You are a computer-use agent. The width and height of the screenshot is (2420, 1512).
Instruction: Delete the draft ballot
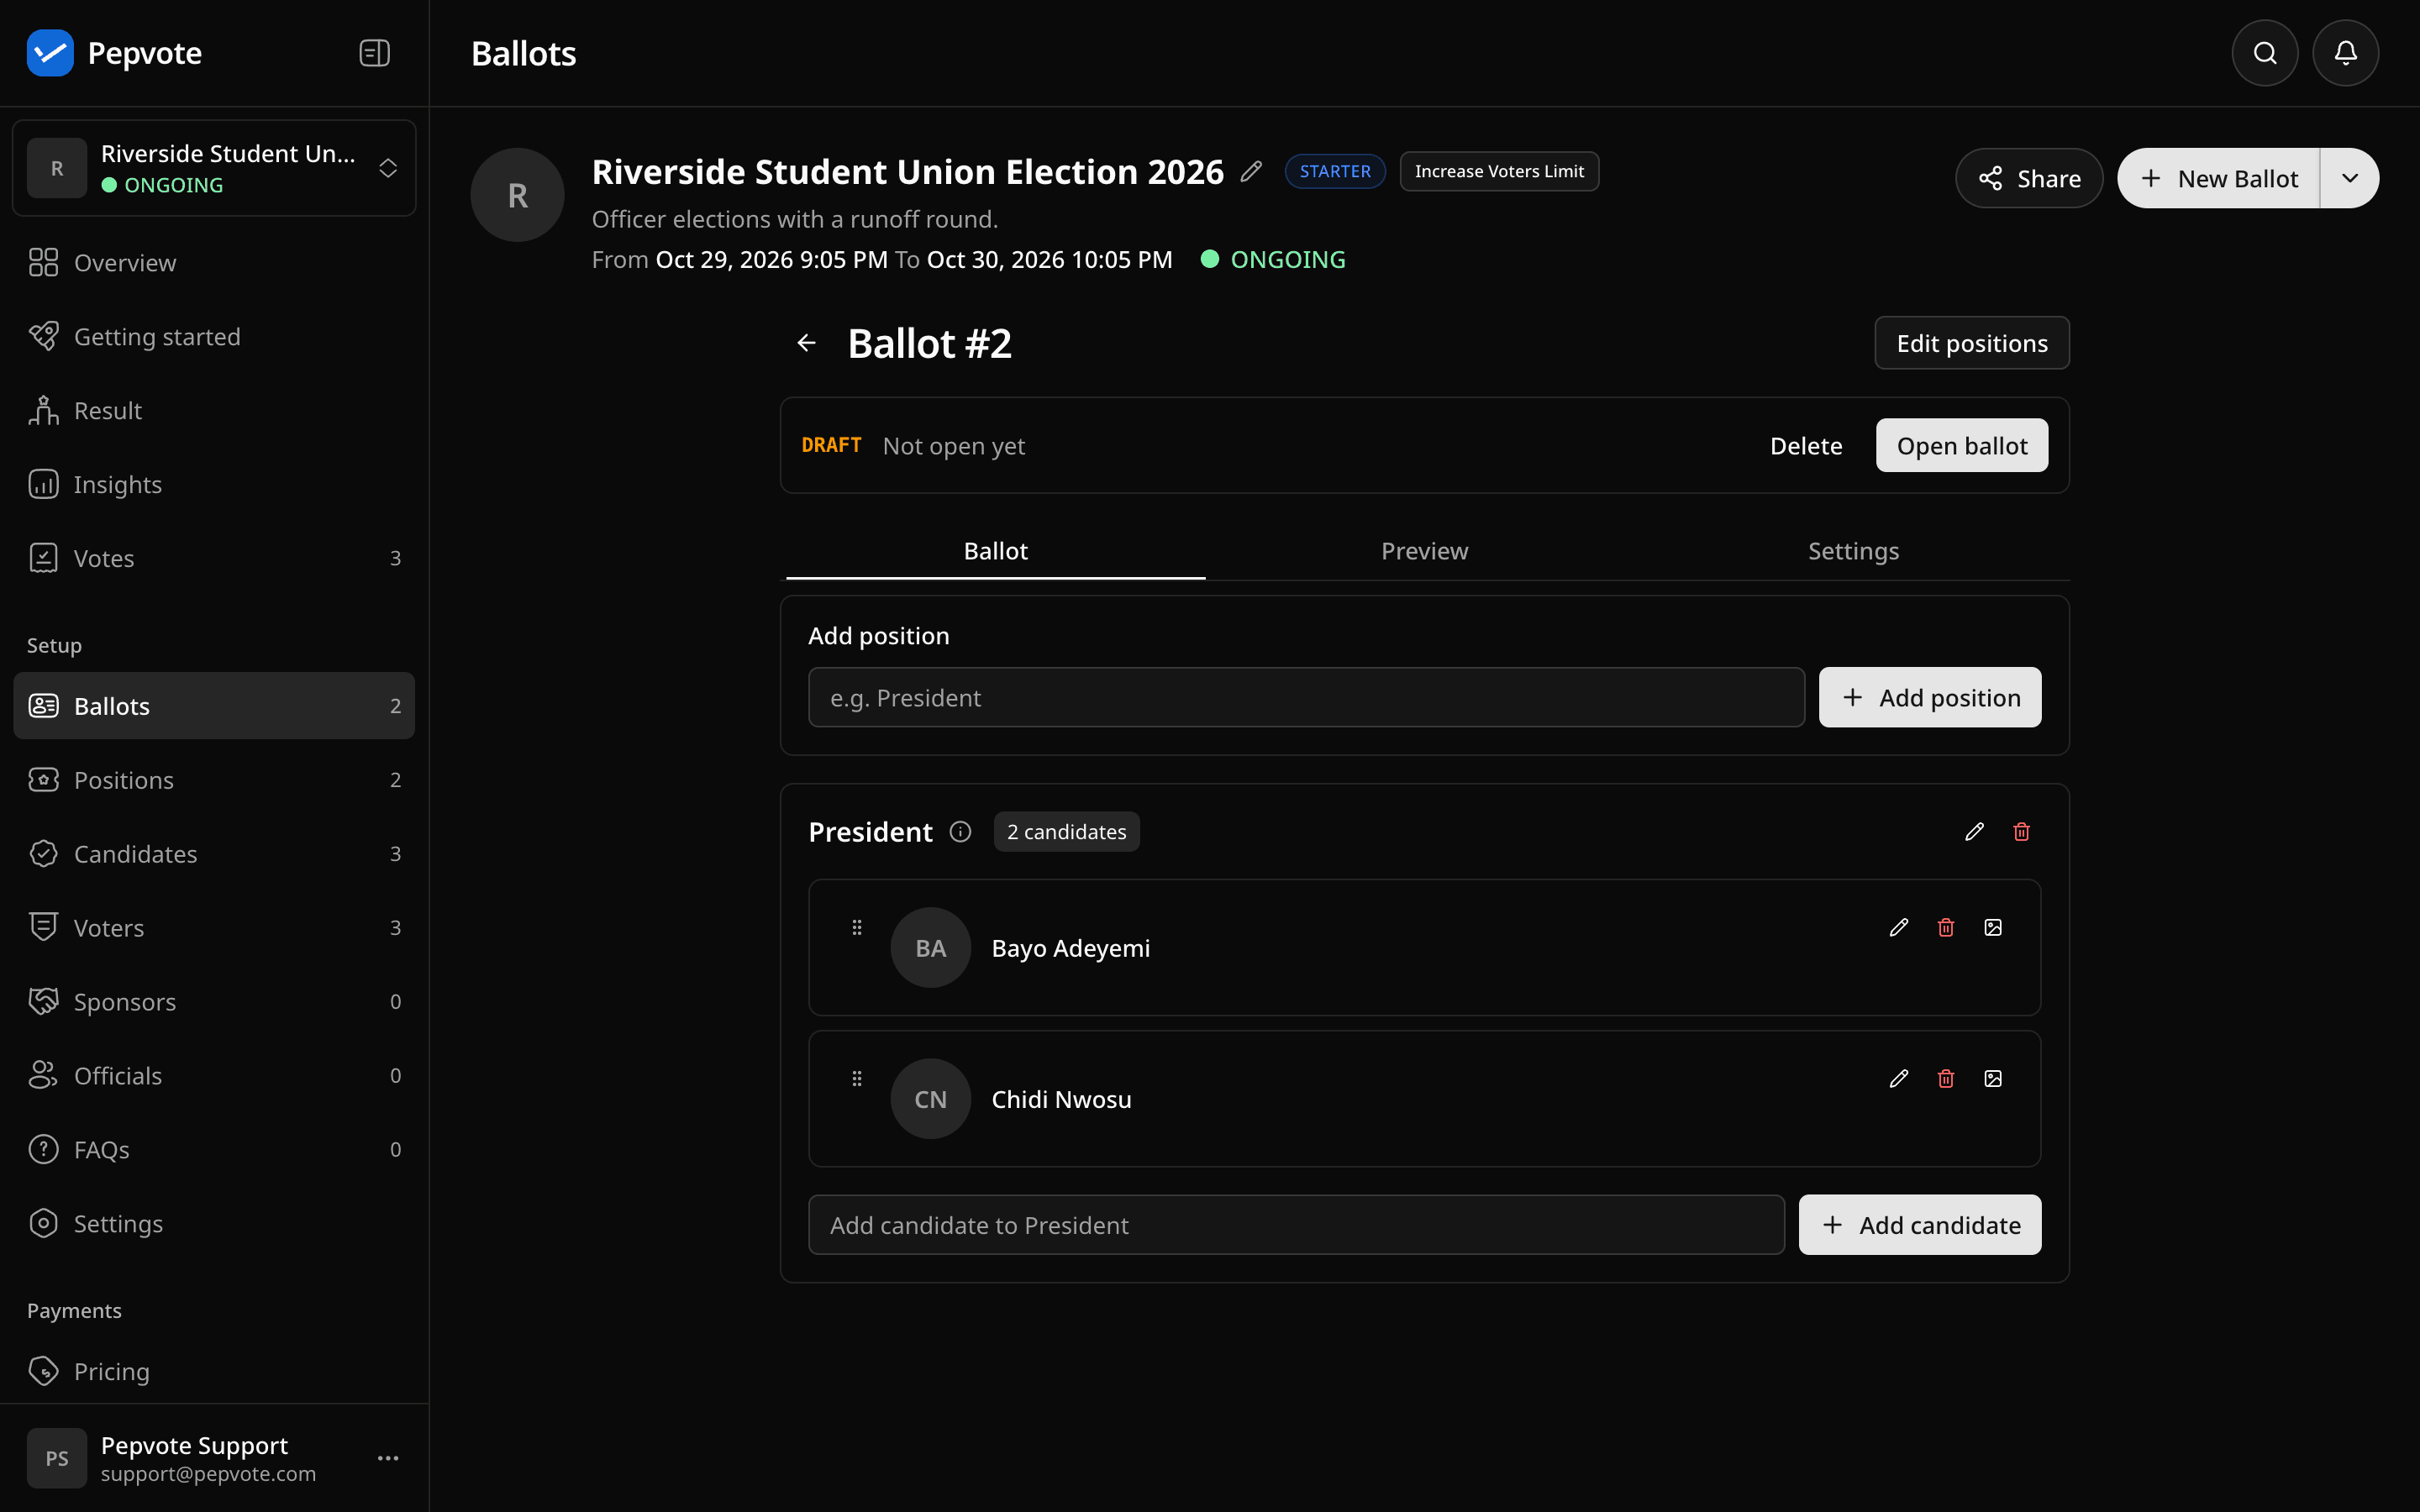(x=1805, y=446)
